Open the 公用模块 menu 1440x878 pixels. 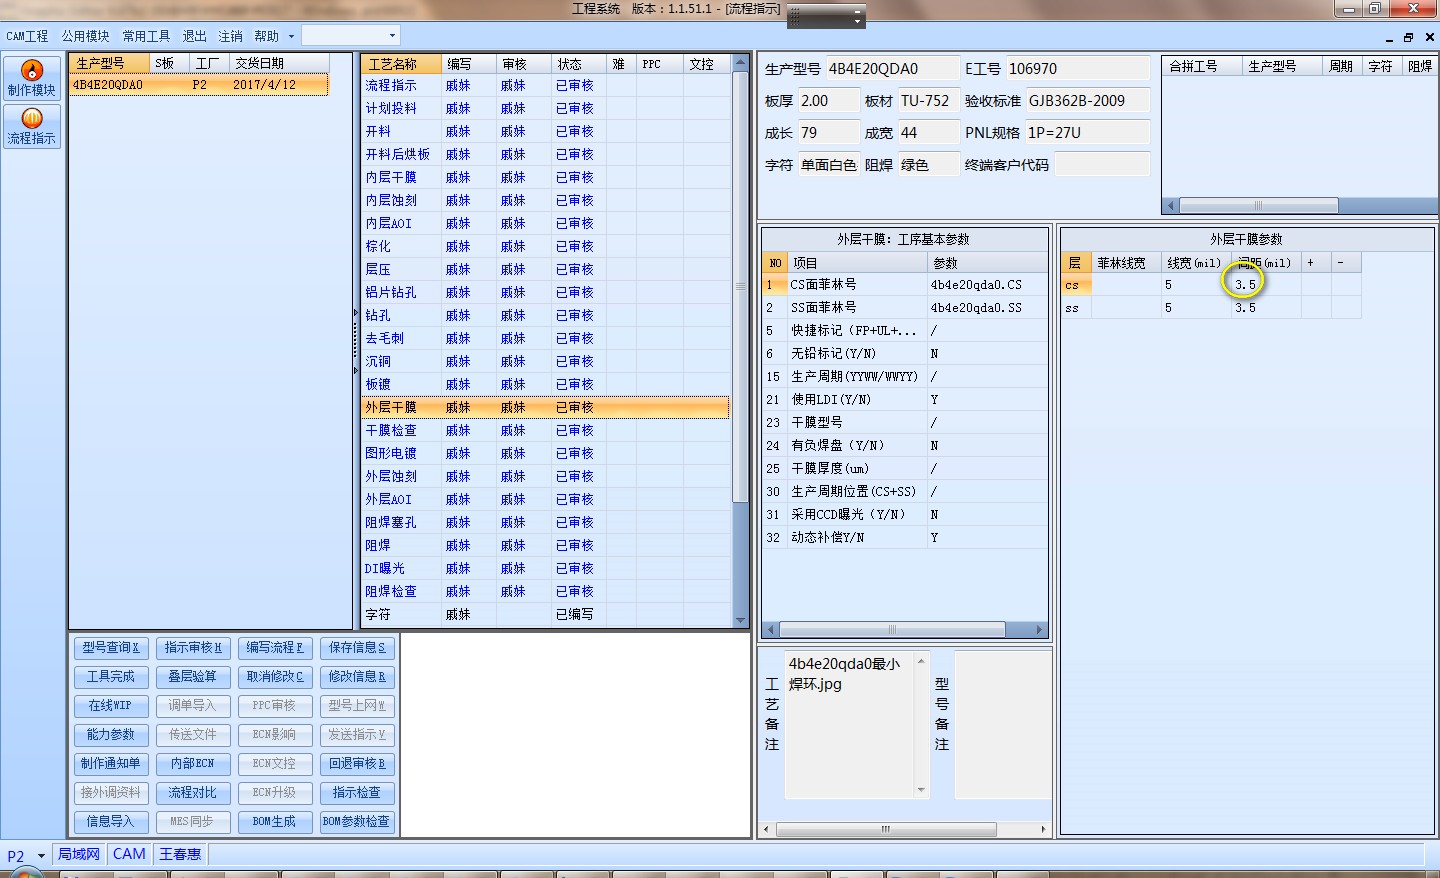pos(85,36)
